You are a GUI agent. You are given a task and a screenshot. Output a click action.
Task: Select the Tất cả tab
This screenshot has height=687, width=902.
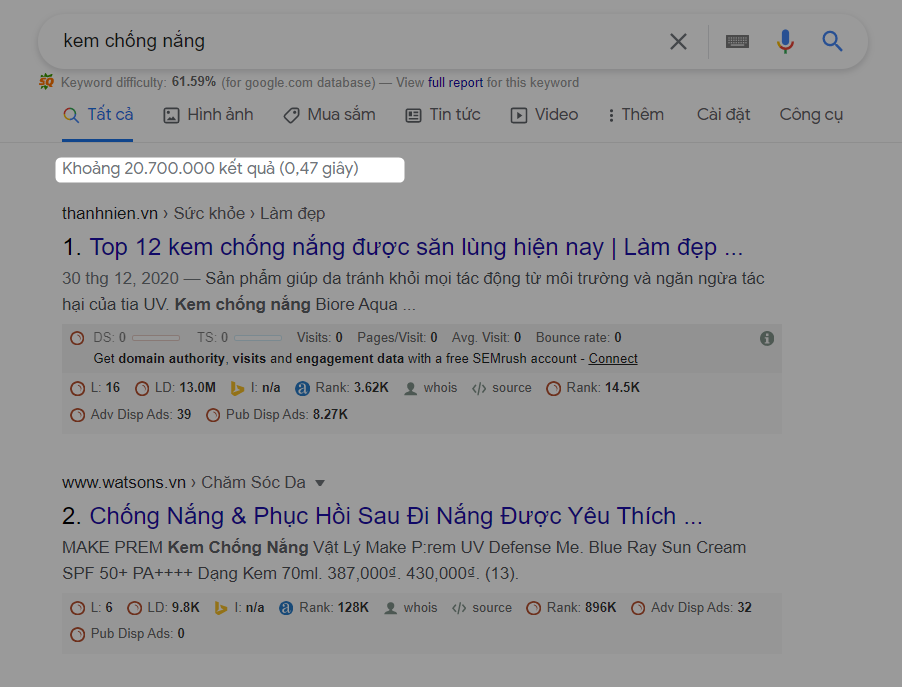point(98,115)
